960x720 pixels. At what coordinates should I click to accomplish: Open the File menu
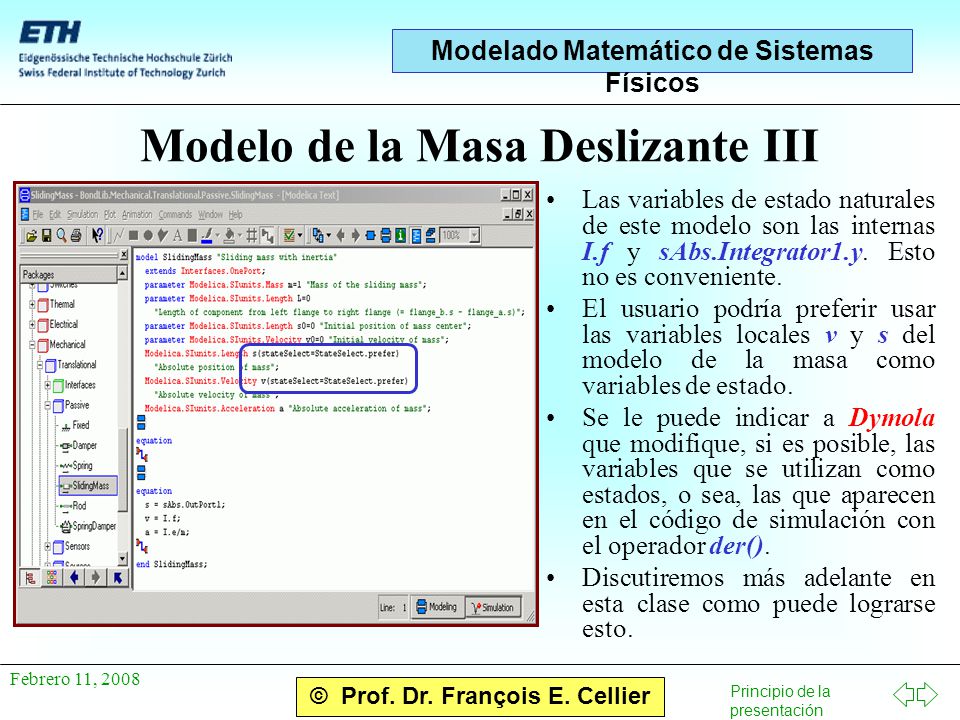pos(38,214)
